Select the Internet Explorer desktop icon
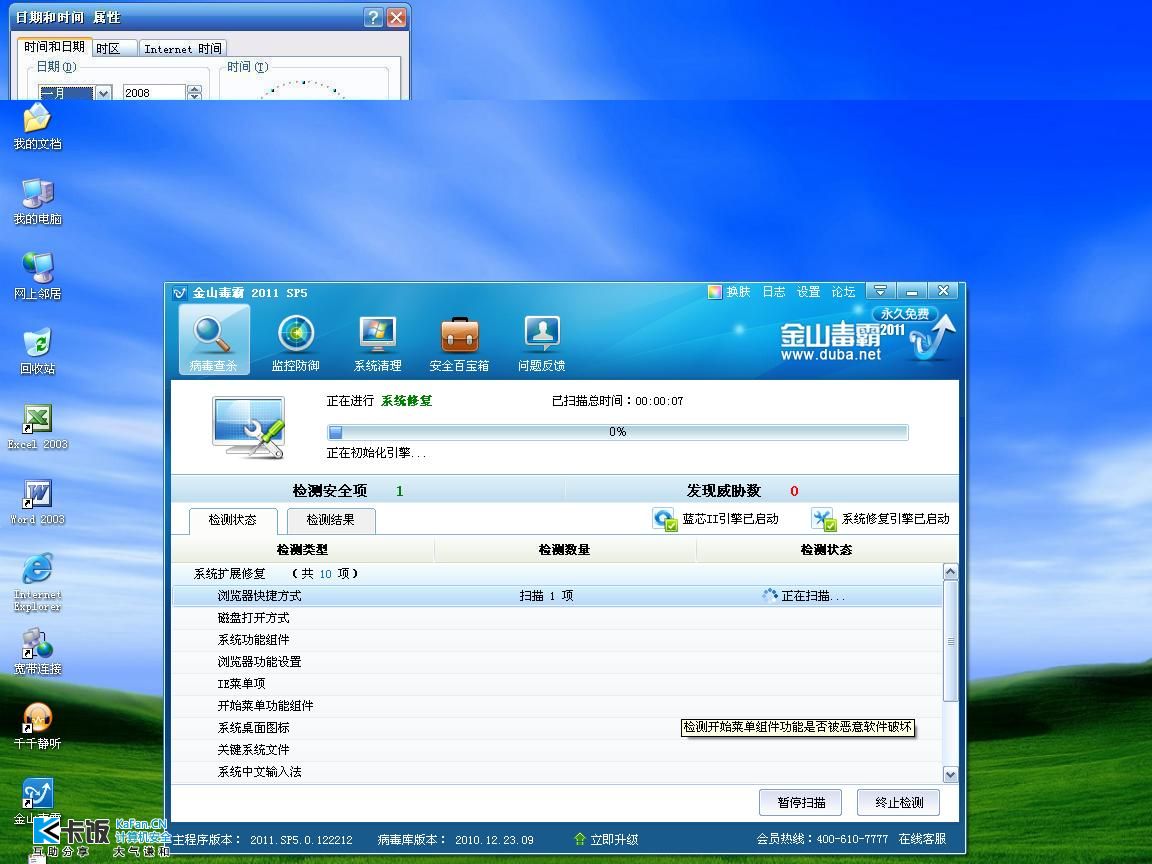Image resolution: width=1152 pixels, height=864 pixels. pos(37,583)
